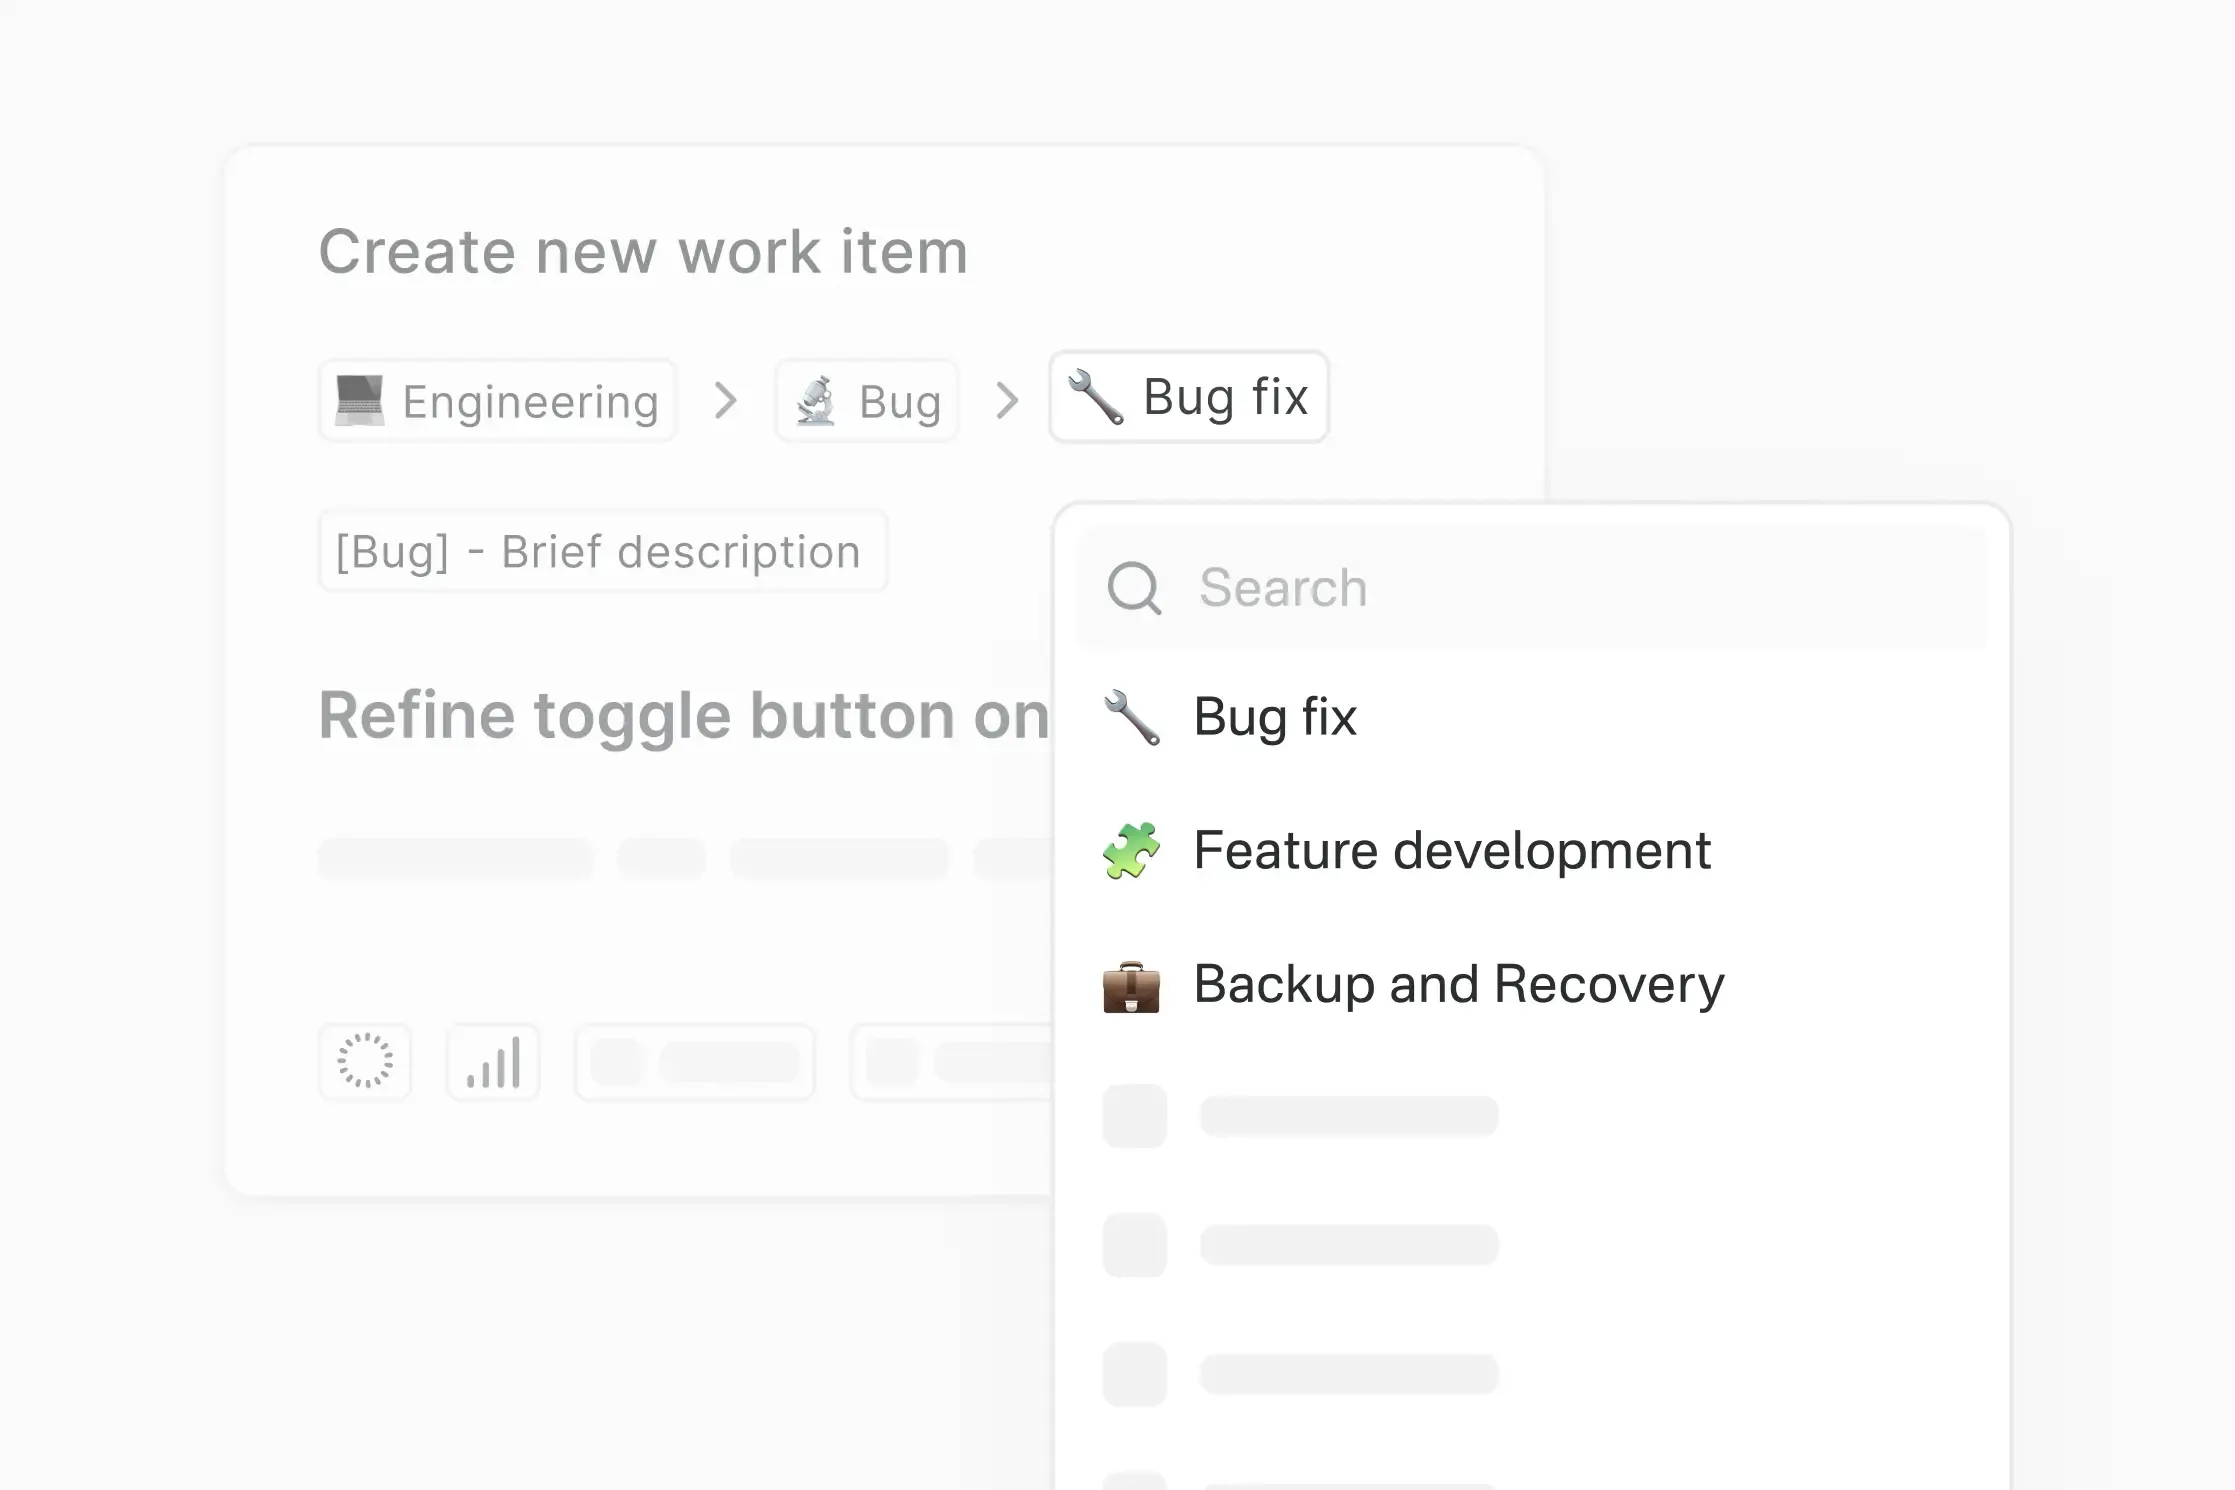Viewport: 2235px width, 1490px height.
Task: Open the signal bars priority selector
Action: coord(493,1061)
